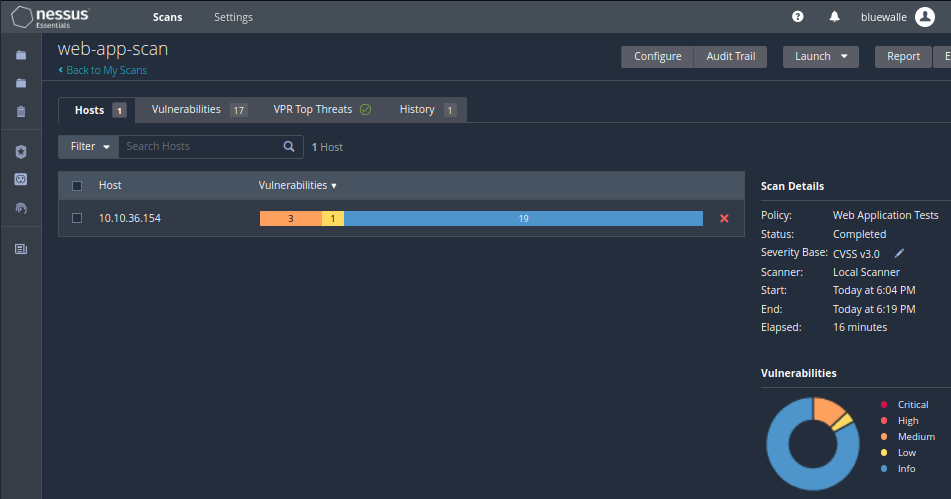Click the Completed status value
The height and width of the screenshot is (499, 951).
click(859, 234)
